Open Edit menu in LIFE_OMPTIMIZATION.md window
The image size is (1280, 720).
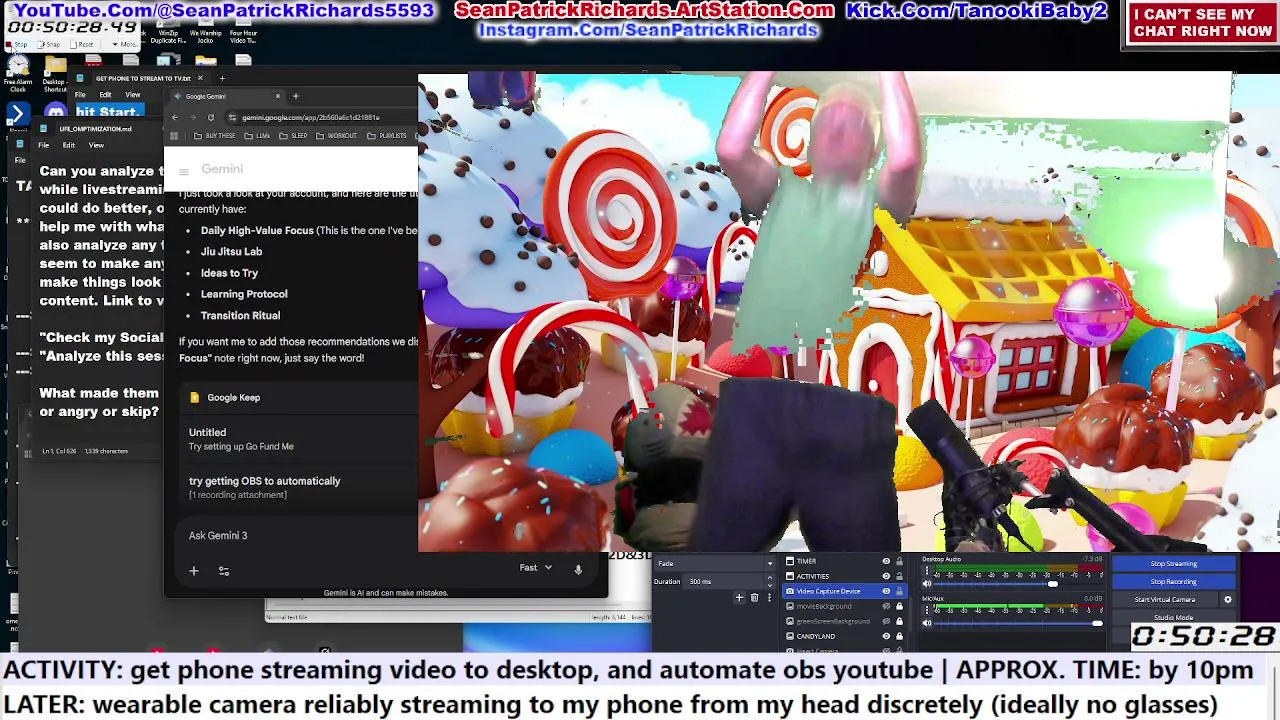(x=69, y=145)
